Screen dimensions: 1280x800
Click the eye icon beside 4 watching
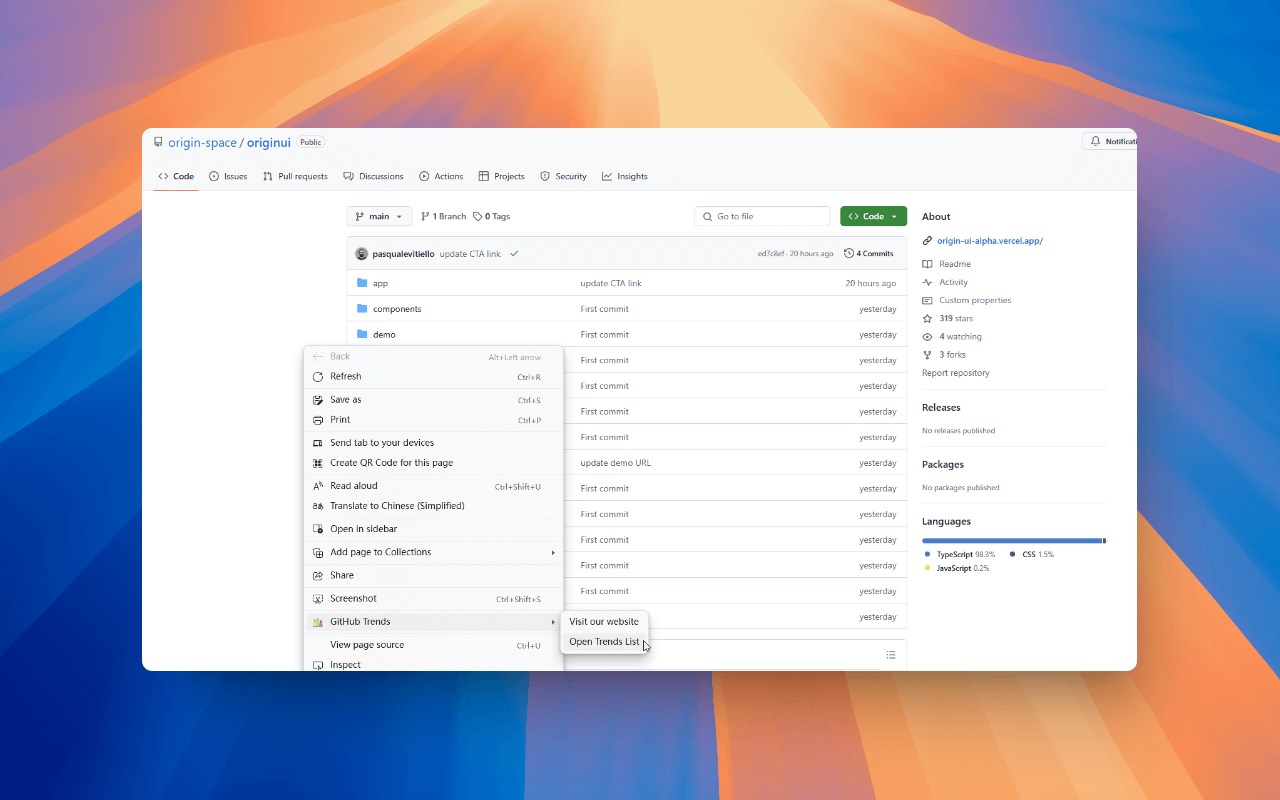927,337
